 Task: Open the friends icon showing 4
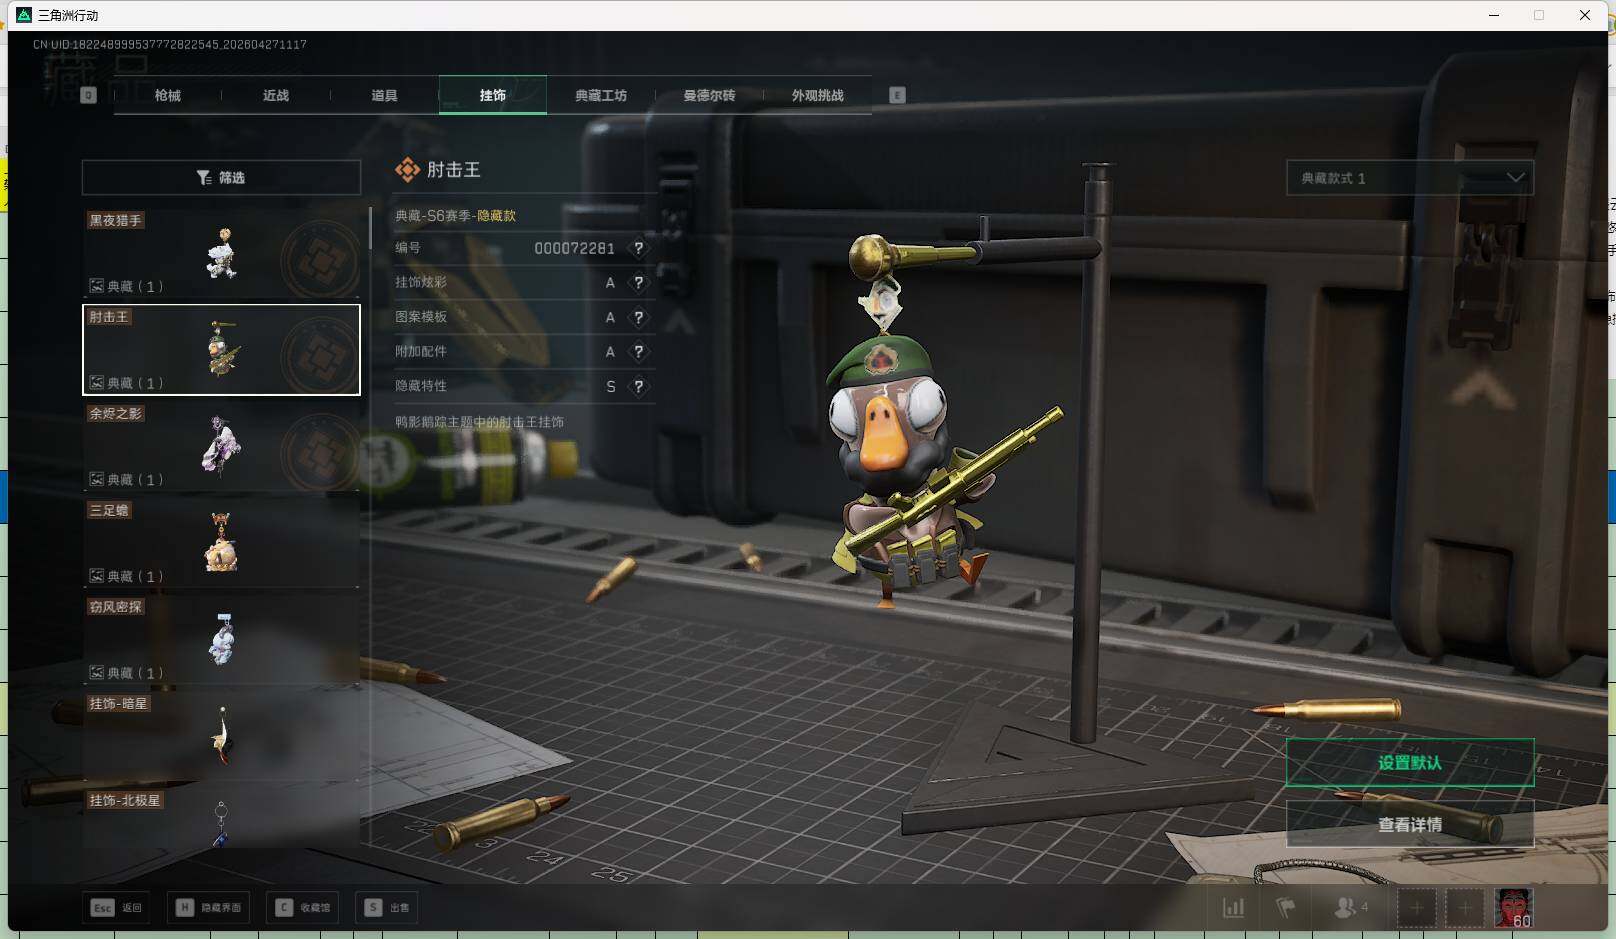[1351, 908]
